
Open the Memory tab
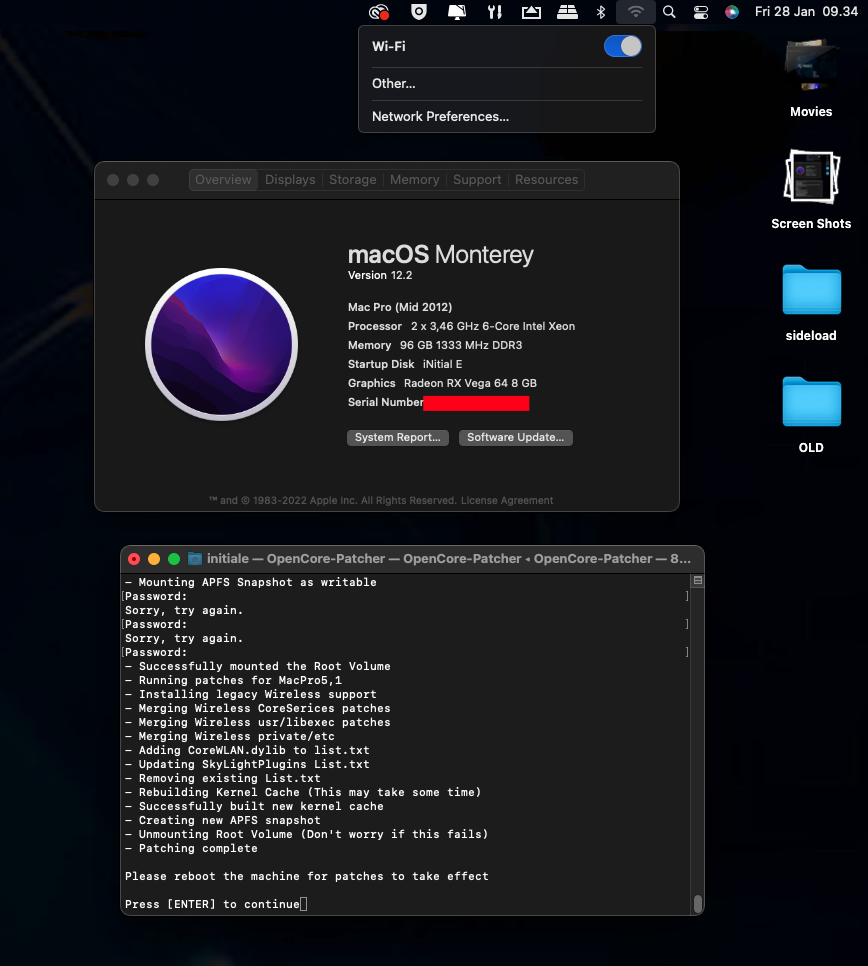click(415, 180)
